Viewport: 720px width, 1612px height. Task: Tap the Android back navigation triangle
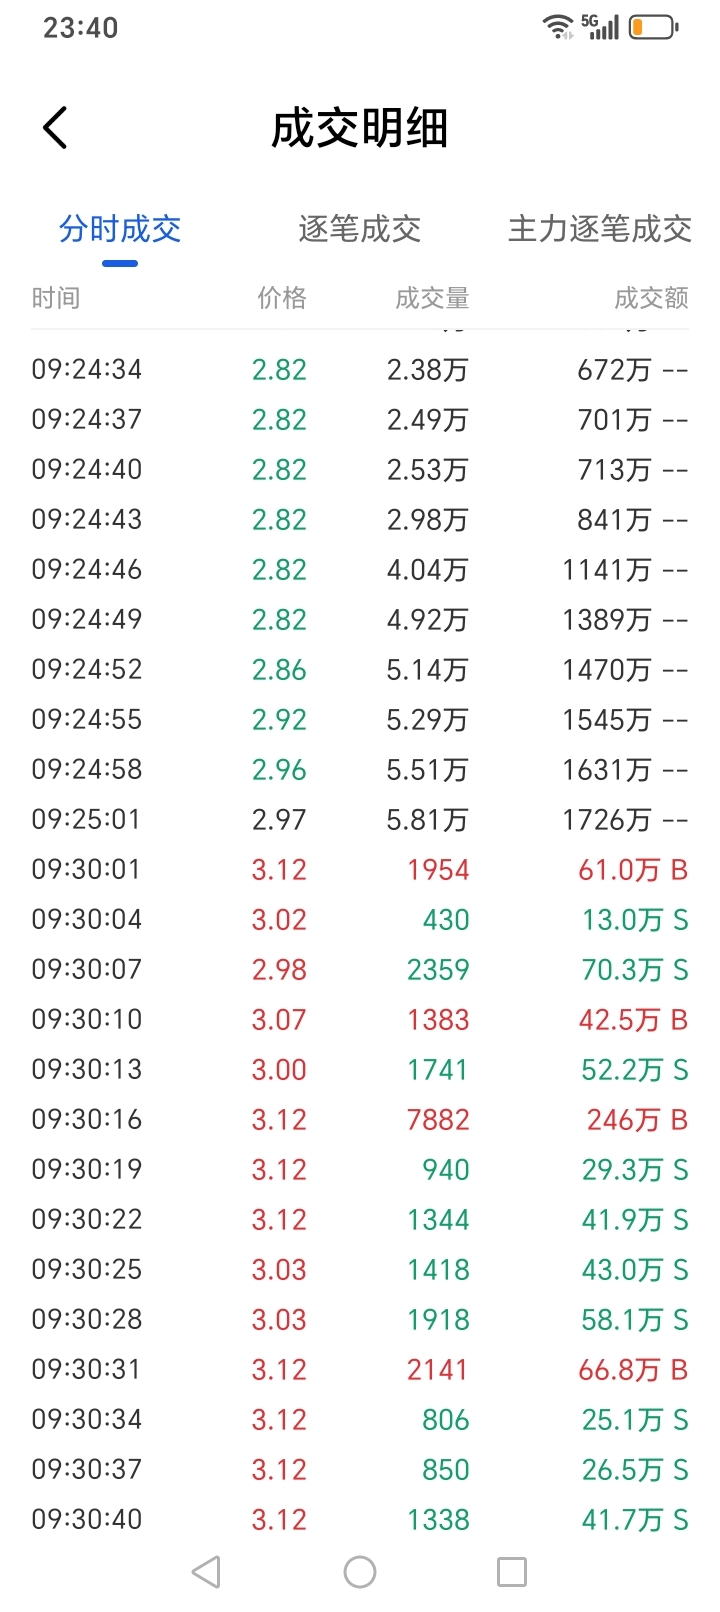tap(206, 1572)
